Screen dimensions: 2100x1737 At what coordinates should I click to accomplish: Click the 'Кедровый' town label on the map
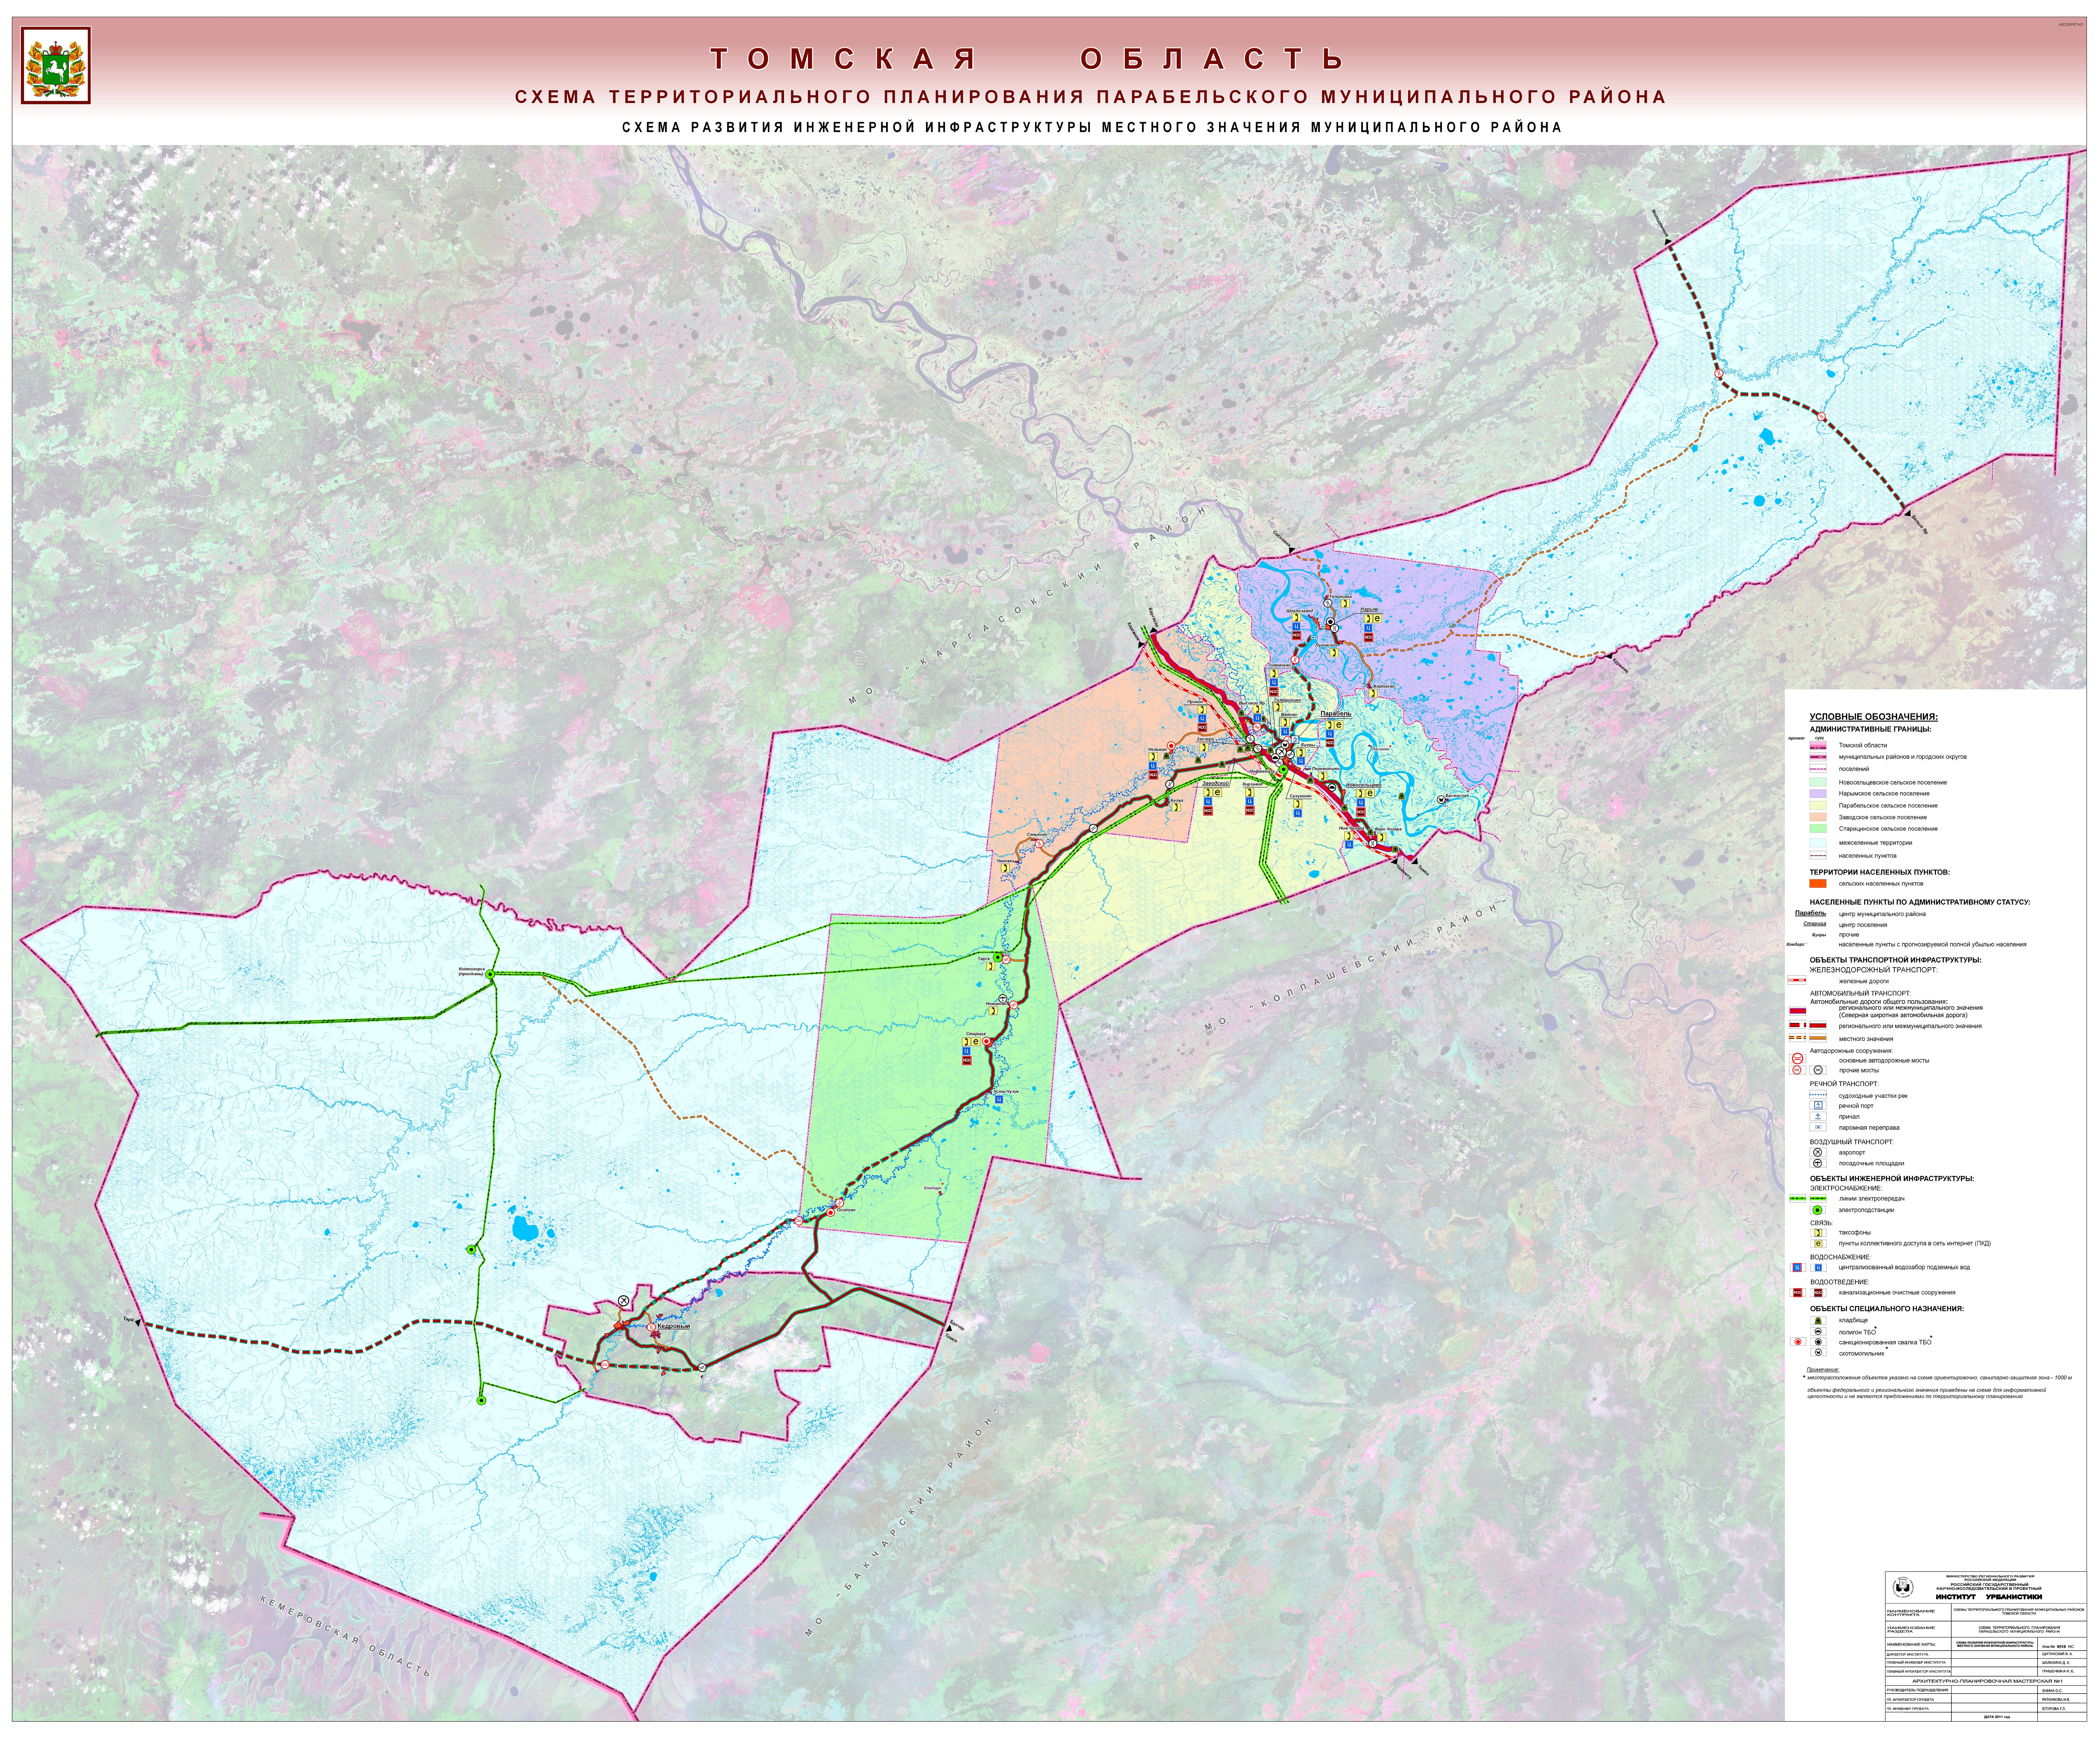[x=674, y=1326]
